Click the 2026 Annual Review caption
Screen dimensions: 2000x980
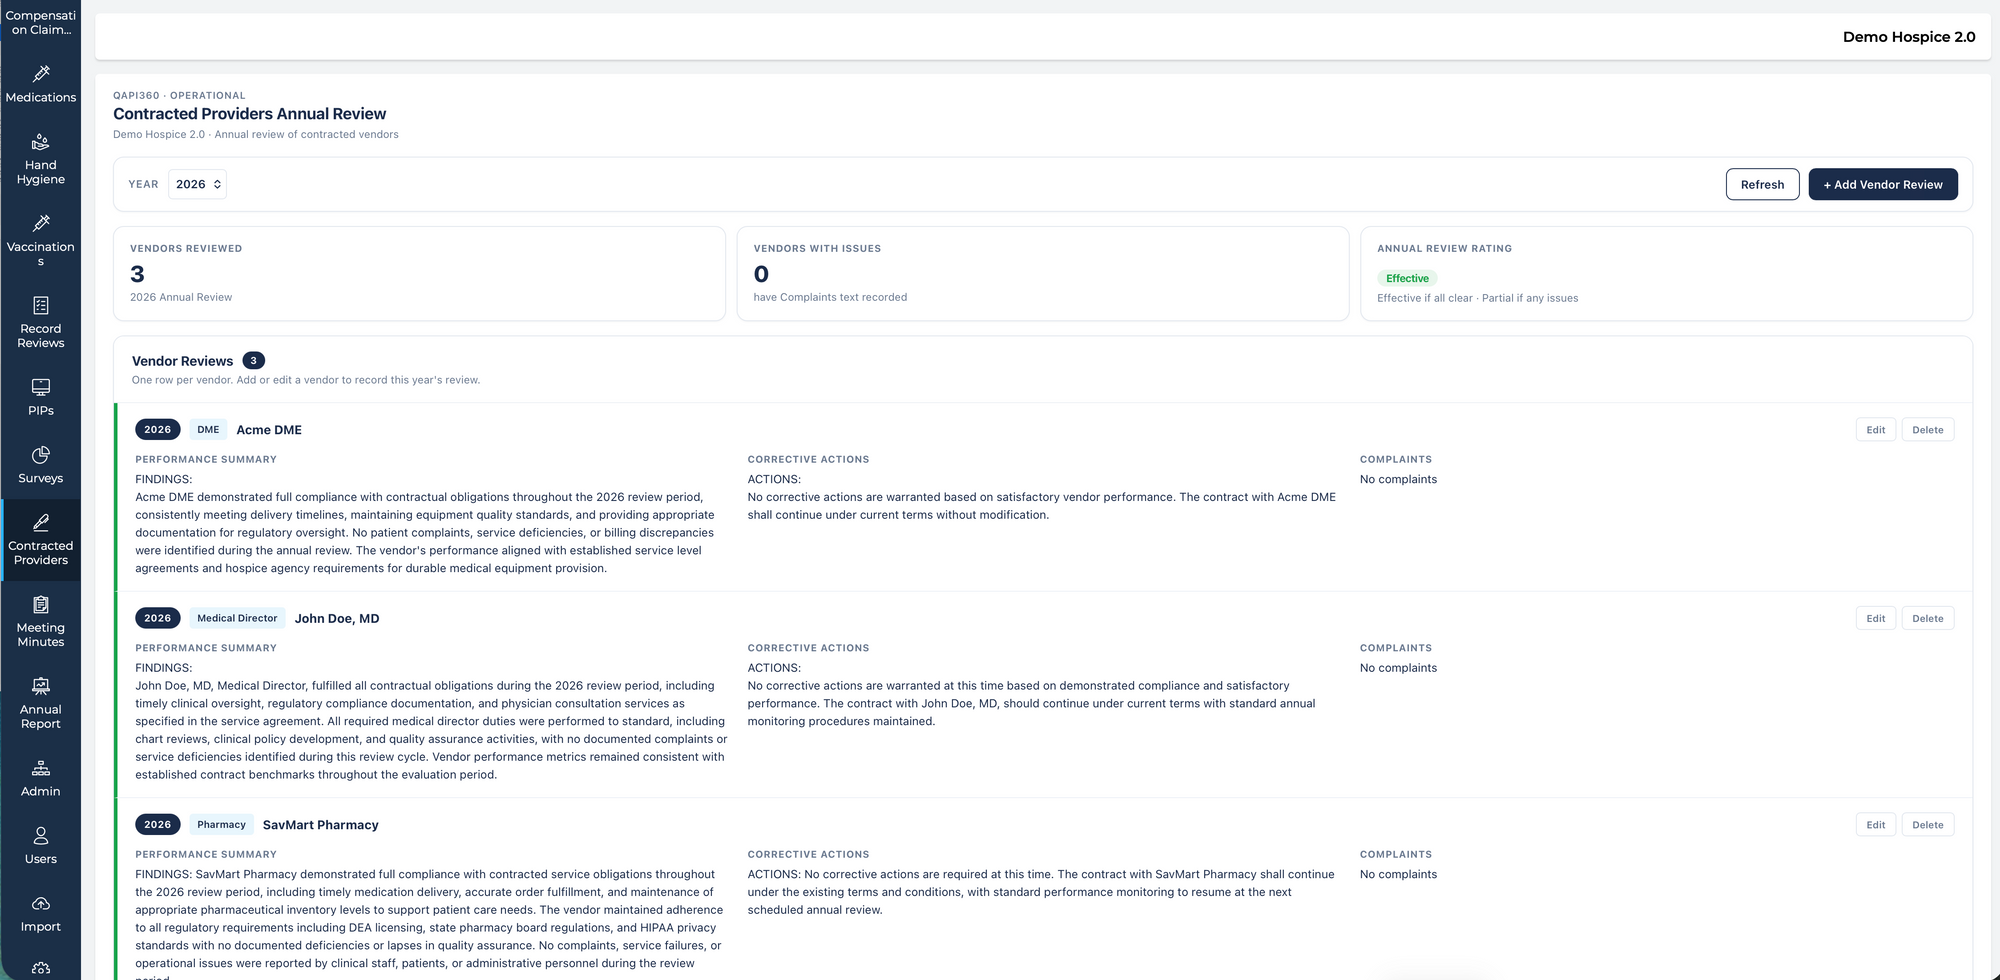tap(181, 298)
